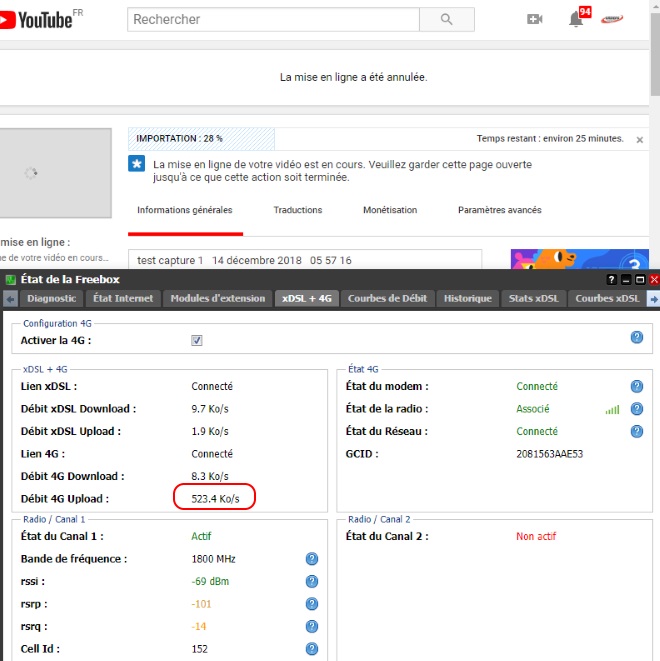This screenshot has width=660, height=661.
Task: Go to Paramètres avancés
Action: 499,210
